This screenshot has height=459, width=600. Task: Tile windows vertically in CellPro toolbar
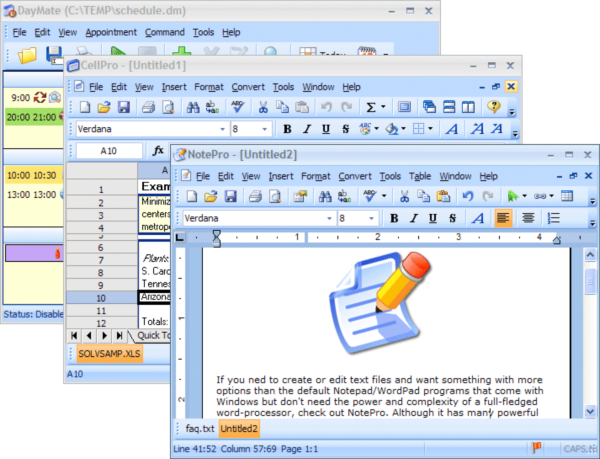[468, 107]
